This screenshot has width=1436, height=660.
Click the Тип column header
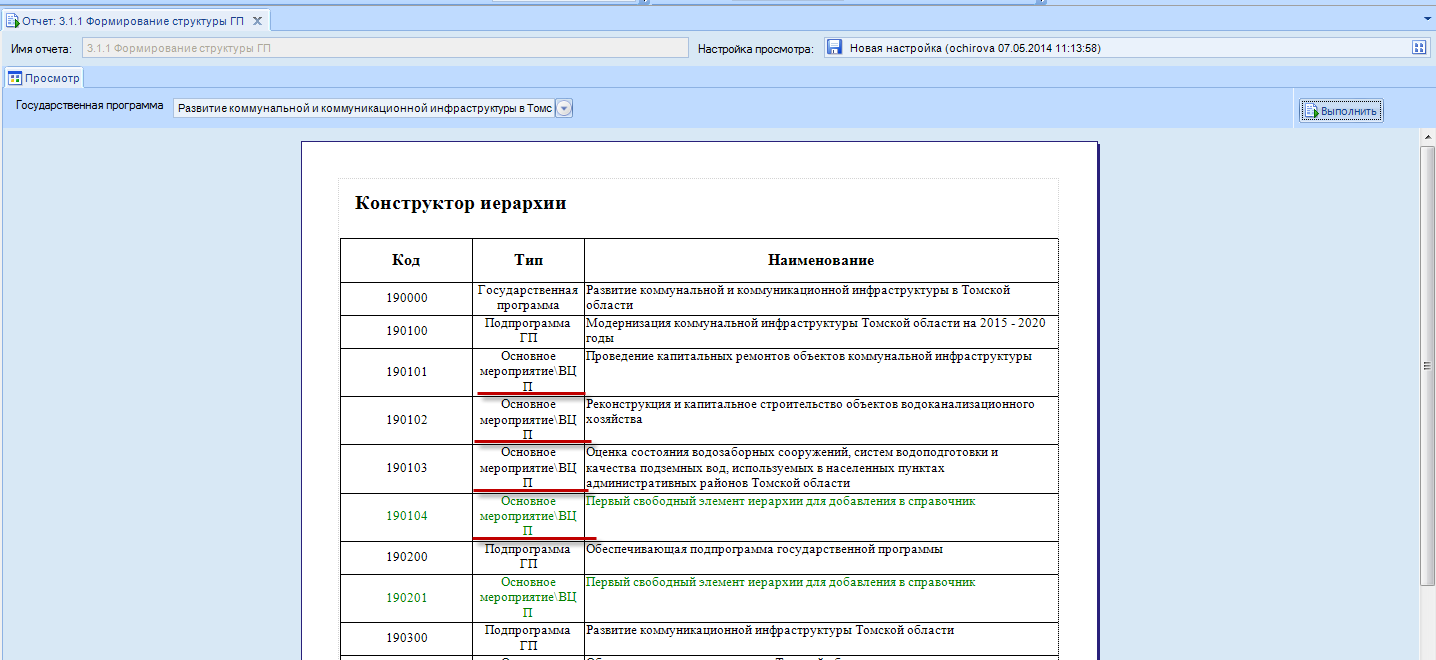click(x=528, y=260)
